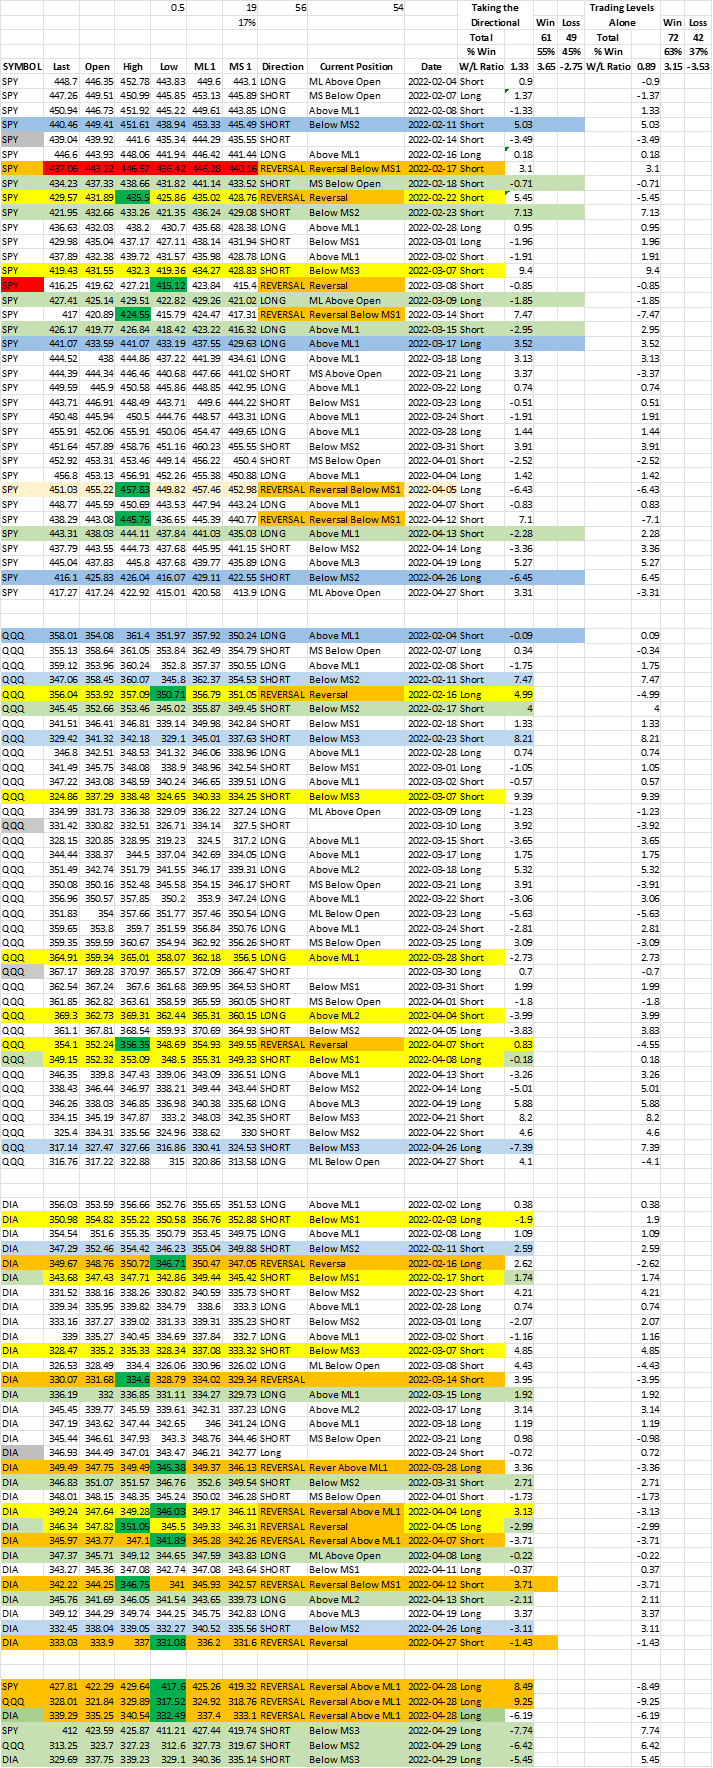713x1768 pixels.
Task: Click the Date column header cell
Action: click(432, 67)
